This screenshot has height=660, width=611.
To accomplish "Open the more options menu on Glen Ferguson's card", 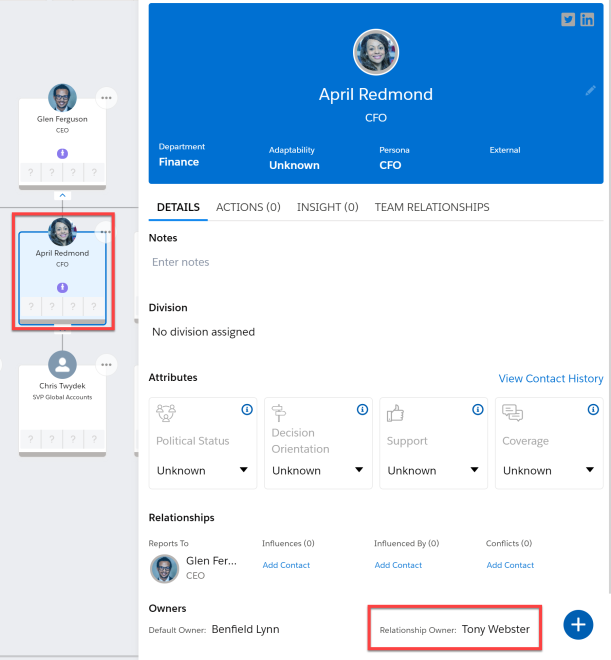I will (x=106, y=98).
